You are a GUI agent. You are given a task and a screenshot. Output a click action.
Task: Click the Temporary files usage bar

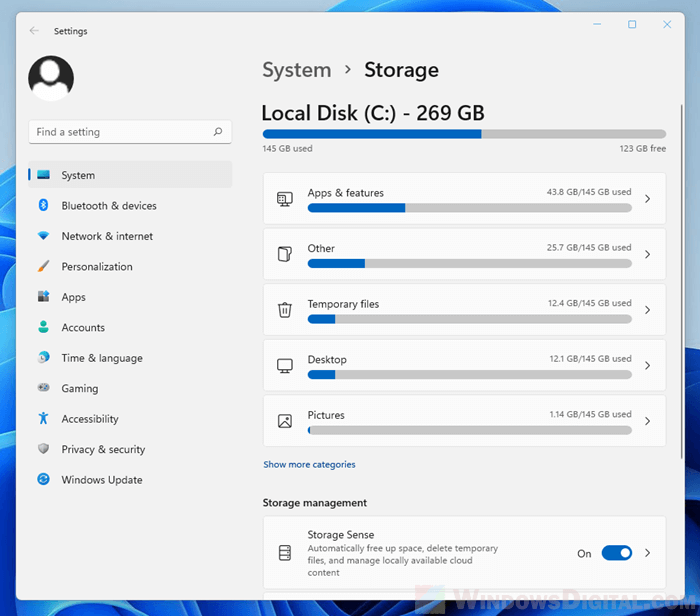470,319
